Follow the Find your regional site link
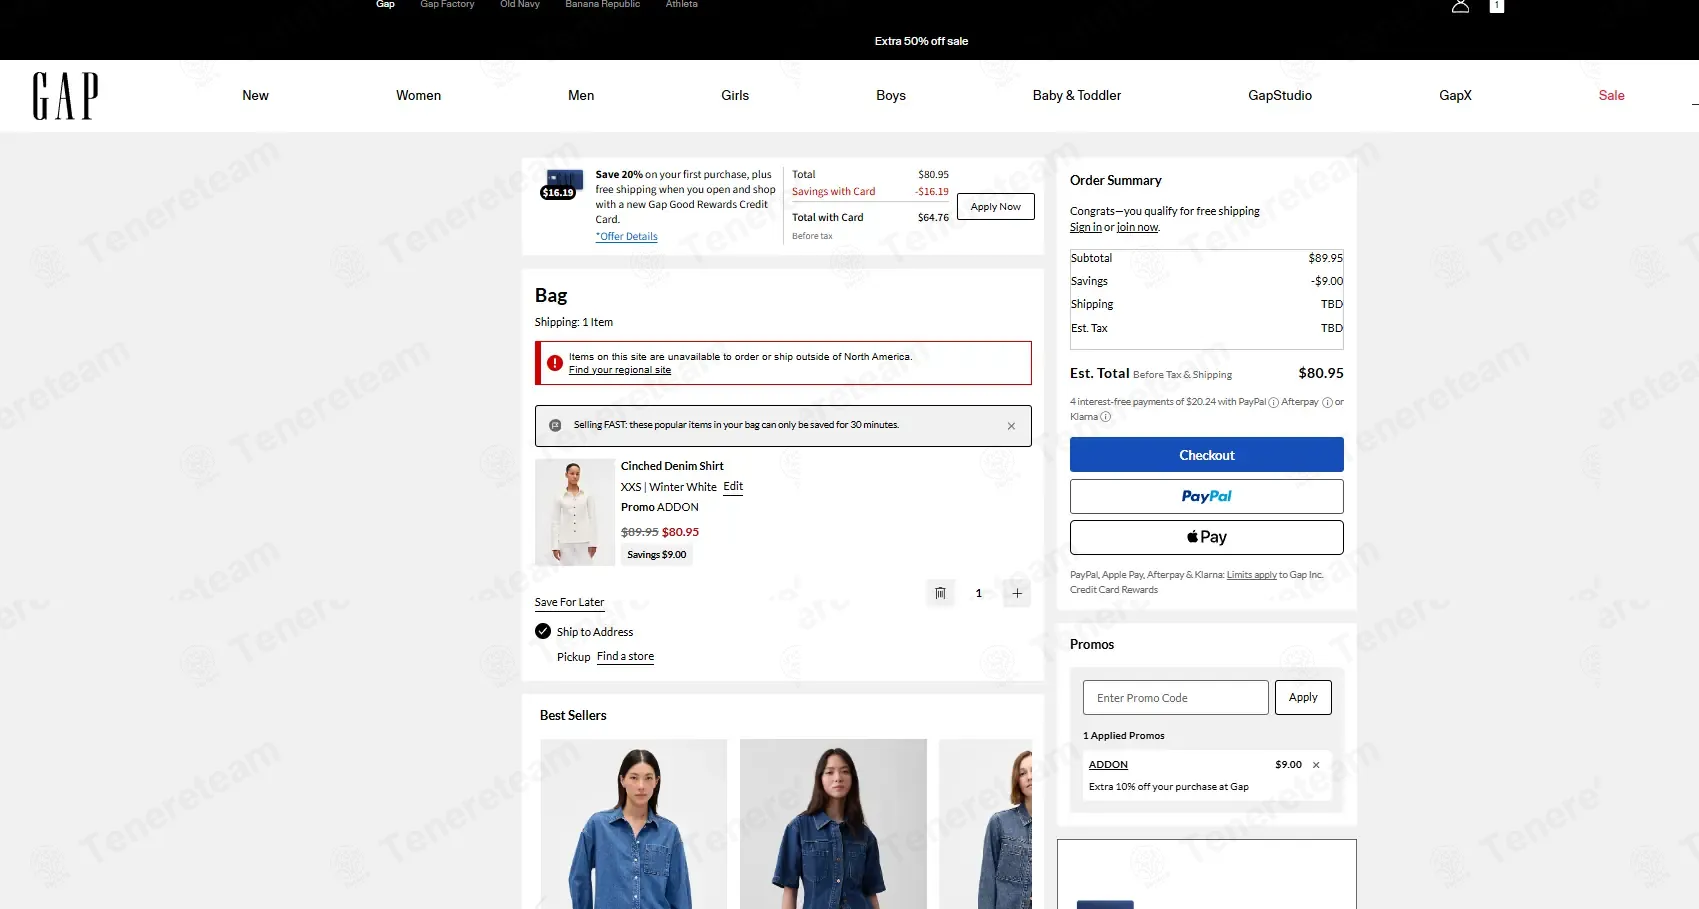This screenshot has width=1699, height=909. click(x=620, y=370)
